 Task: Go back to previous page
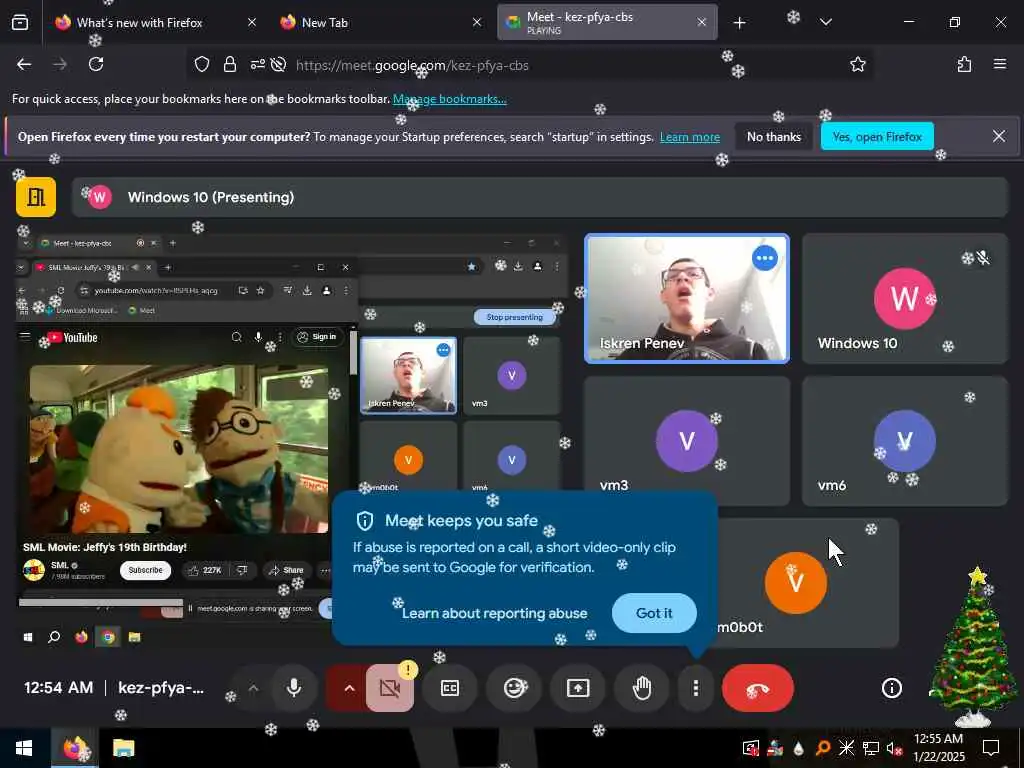(24, 64)
